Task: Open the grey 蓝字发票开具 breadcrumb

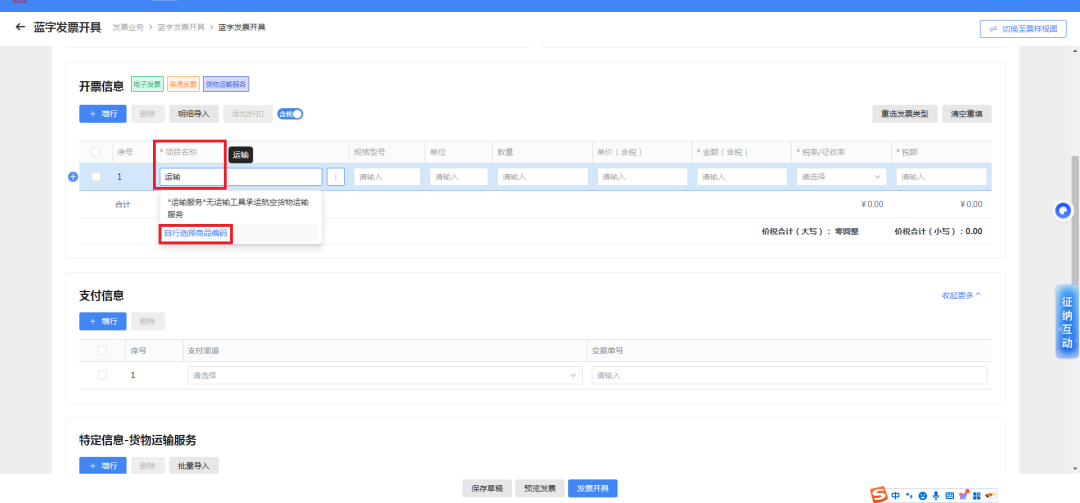Action: point(180,28)
